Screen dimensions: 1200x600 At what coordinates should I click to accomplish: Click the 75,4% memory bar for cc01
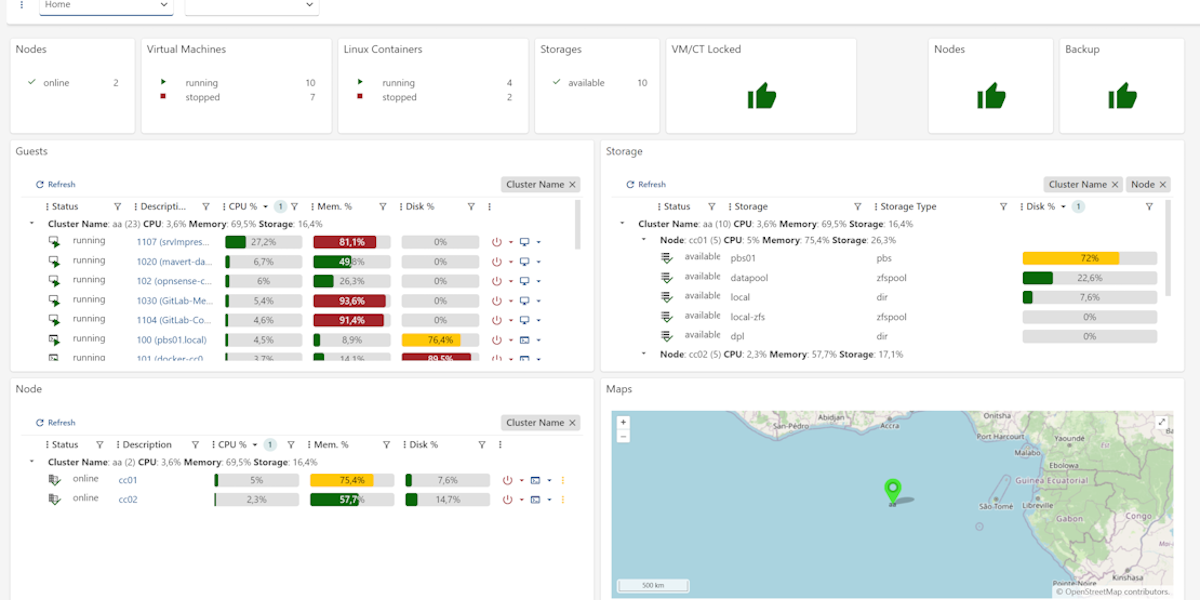(352, 481)
